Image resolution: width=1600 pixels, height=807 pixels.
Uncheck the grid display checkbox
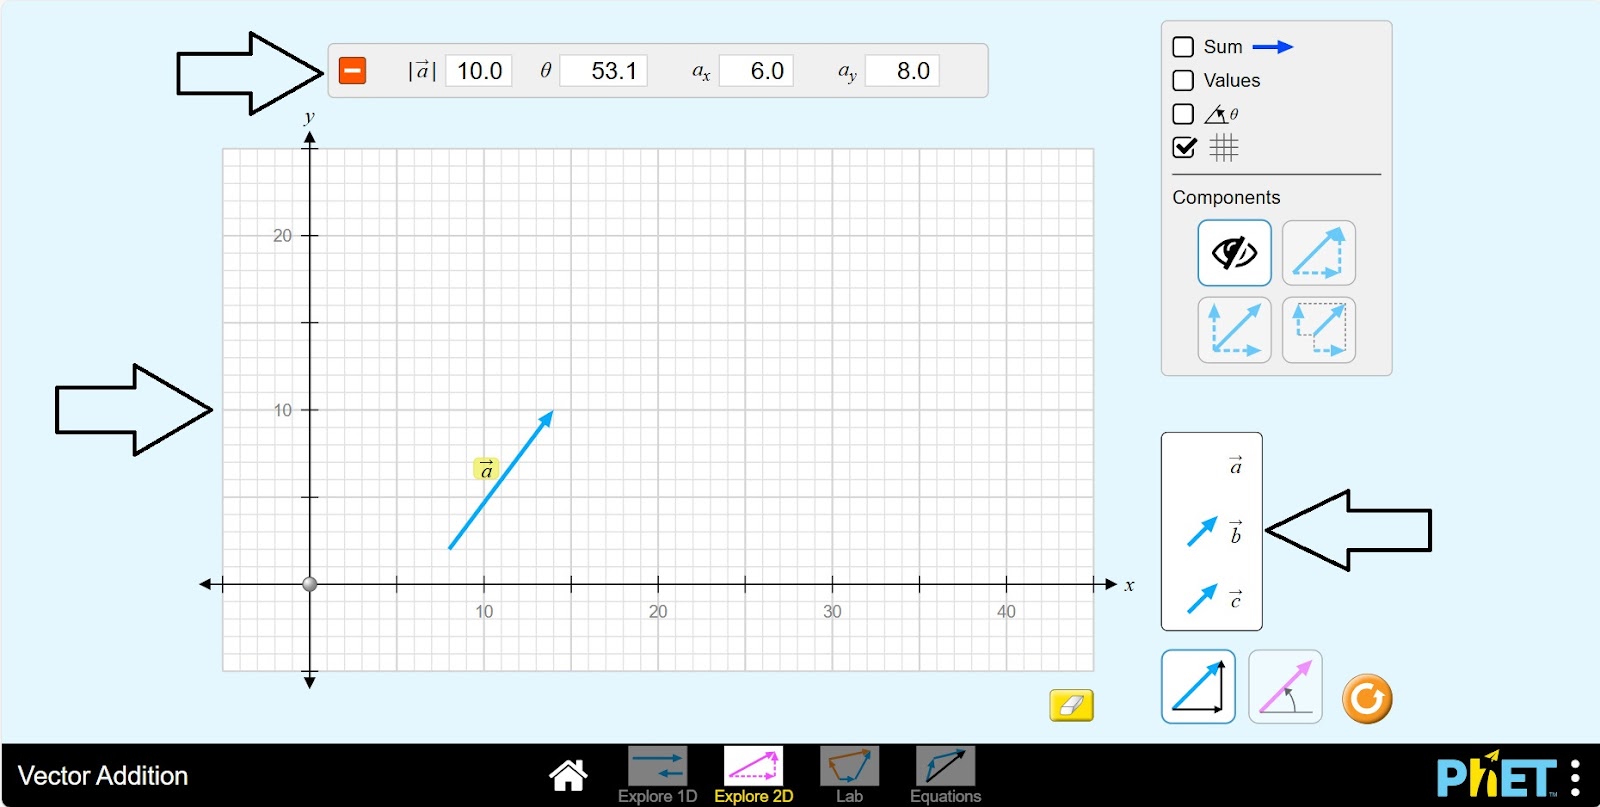pos(1183,148)
